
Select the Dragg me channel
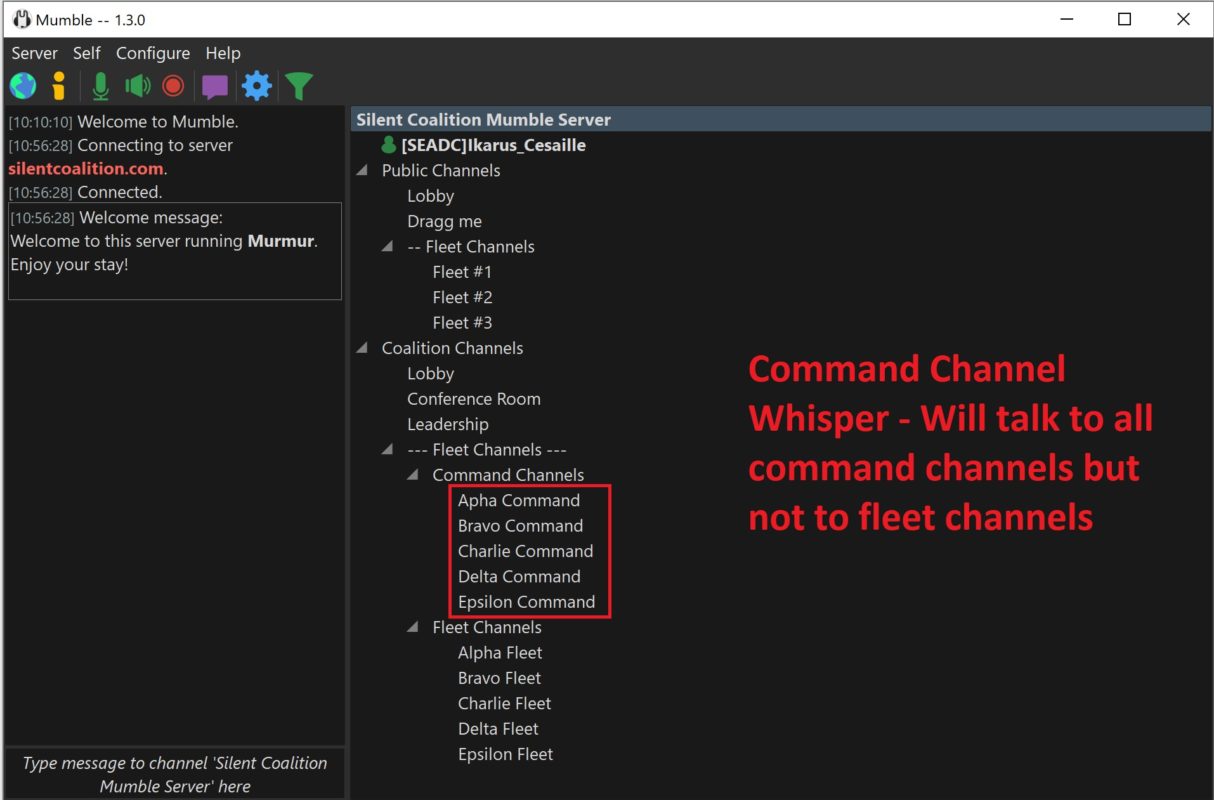pos(444,221)
